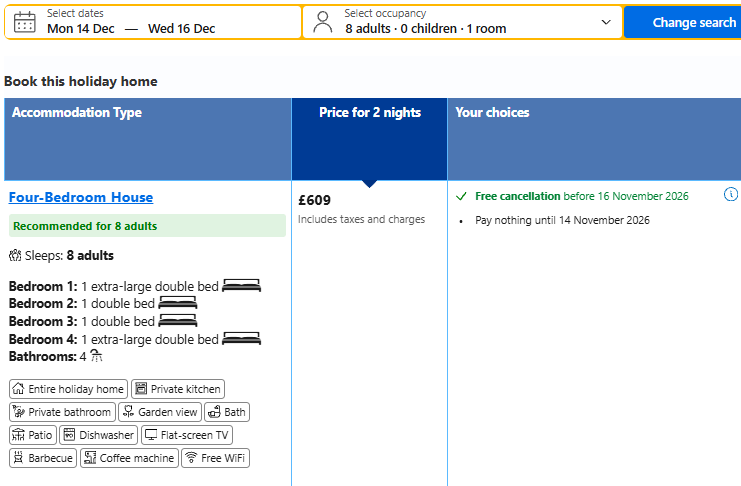Click the Select dates label
This screenshot has height=486, width=741.
coord(75,13)
